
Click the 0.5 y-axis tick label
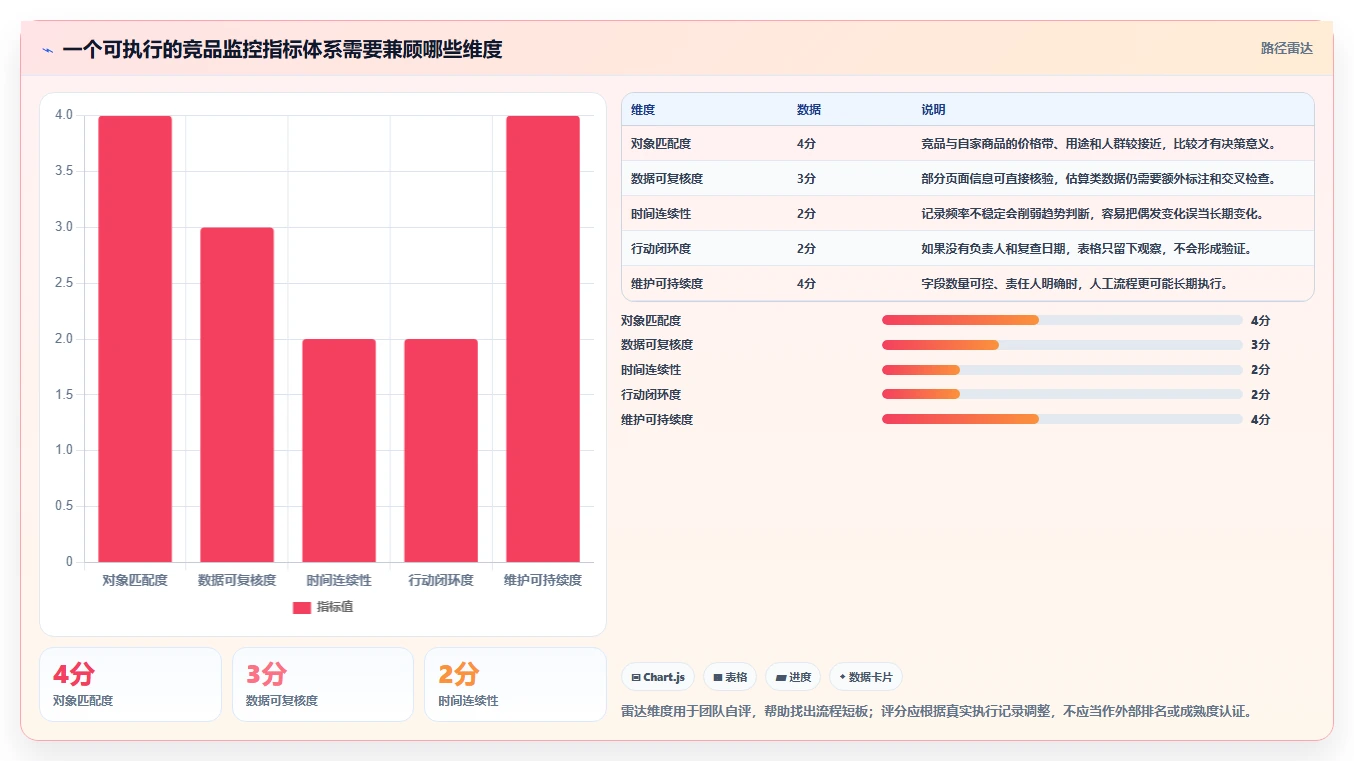tap(63, 506)
